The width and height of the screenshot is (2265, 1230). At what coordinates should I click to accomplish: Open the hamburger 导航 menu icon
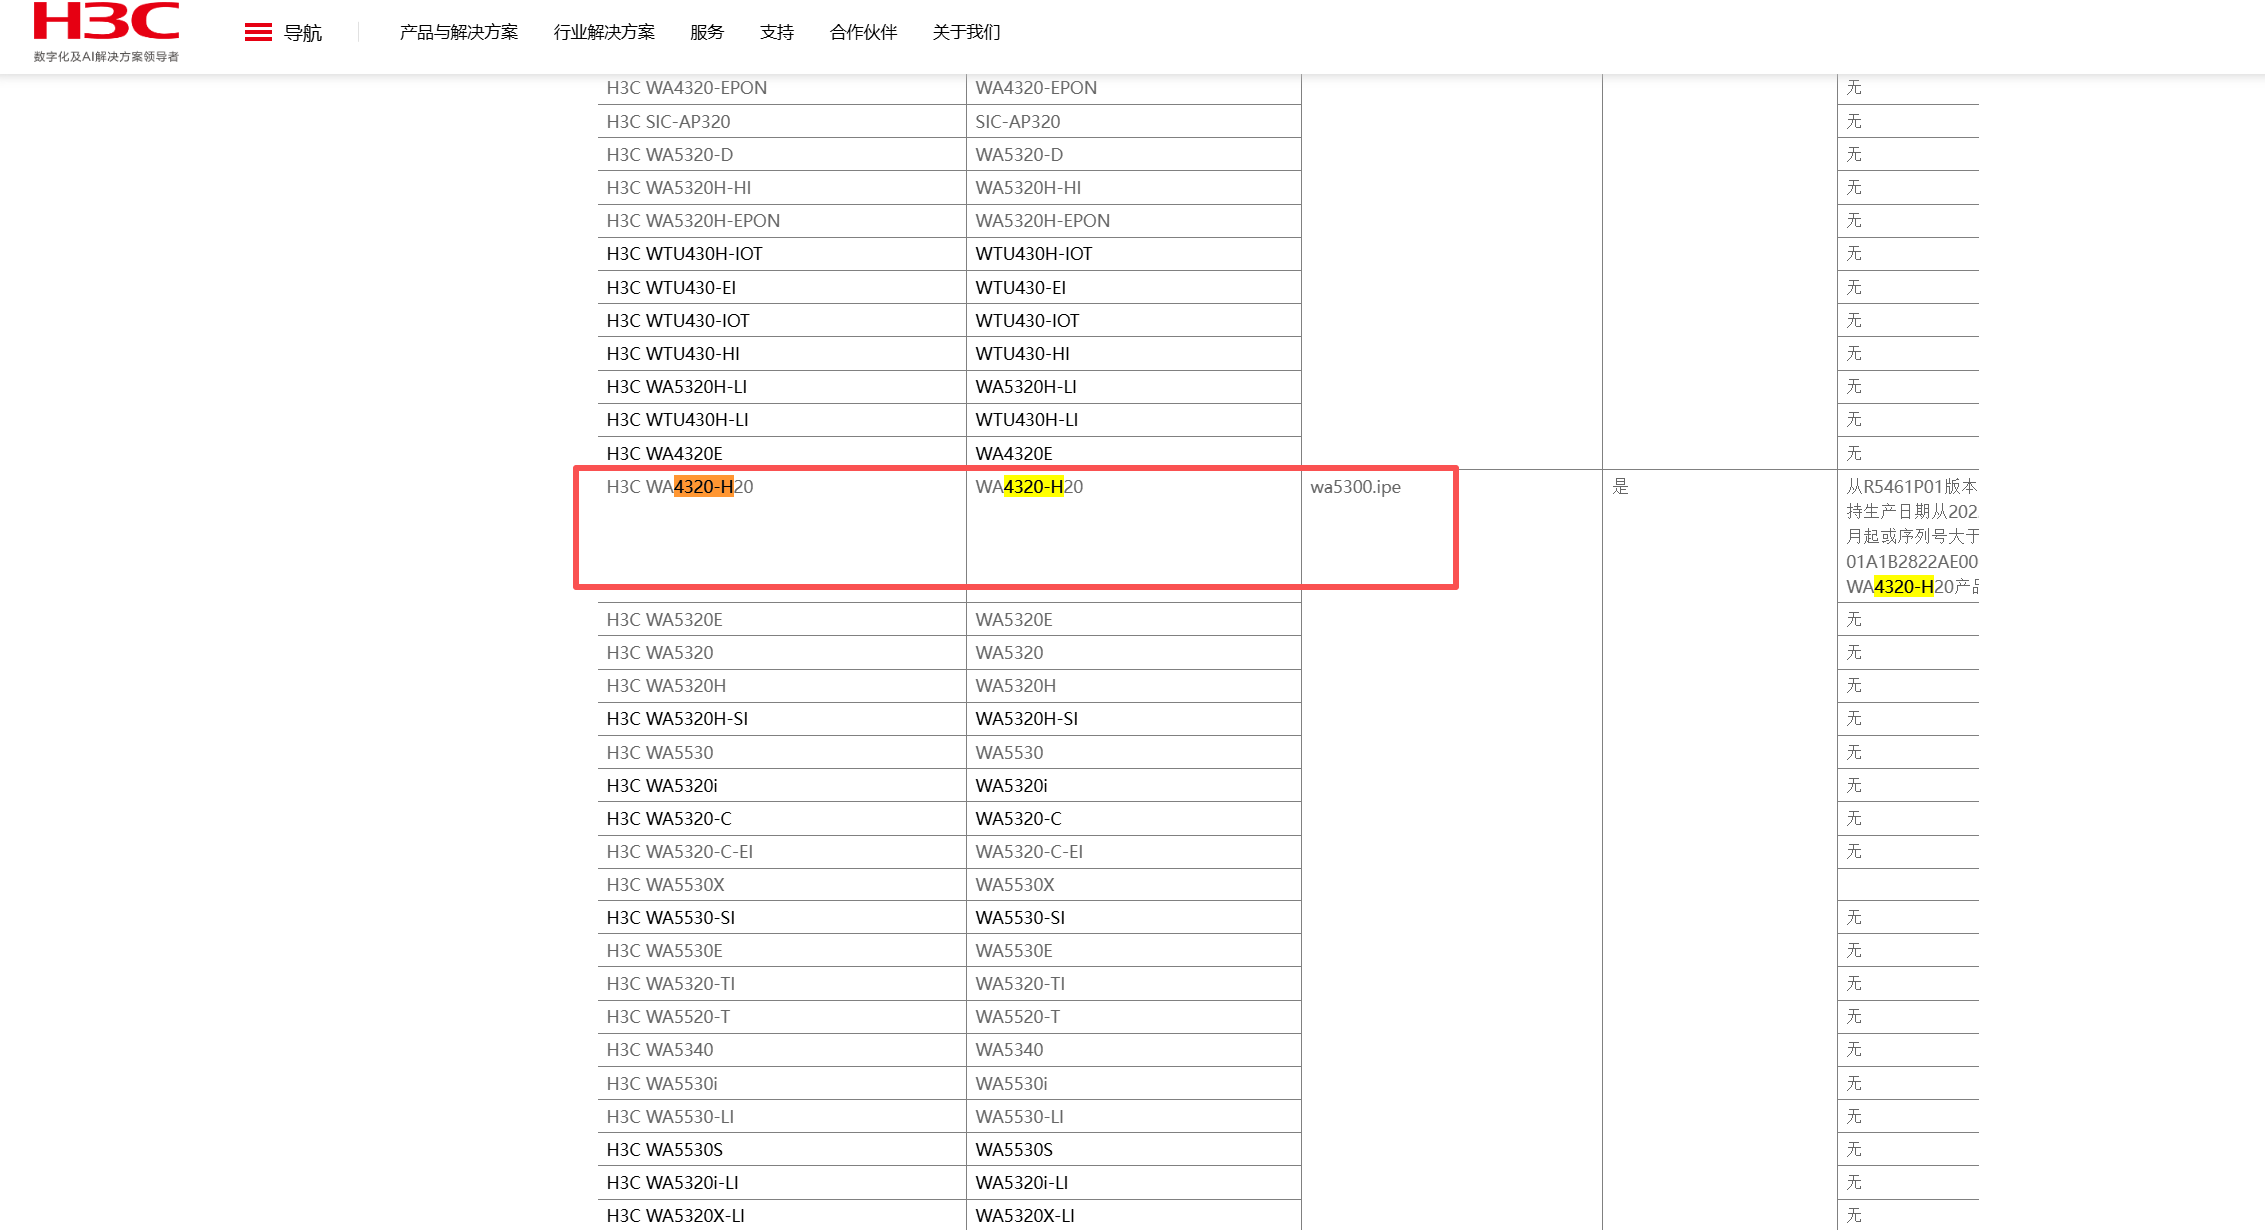pos(258,33)
